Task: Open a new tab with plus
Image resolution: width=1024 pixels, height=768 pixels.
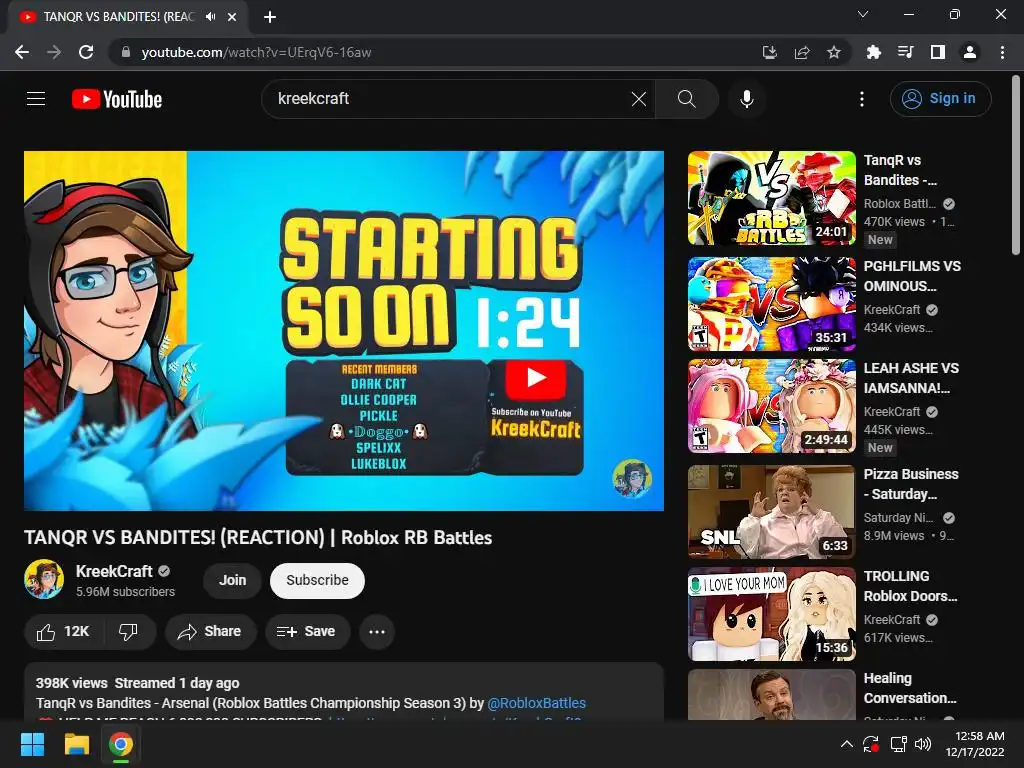Action: (270, 17)
